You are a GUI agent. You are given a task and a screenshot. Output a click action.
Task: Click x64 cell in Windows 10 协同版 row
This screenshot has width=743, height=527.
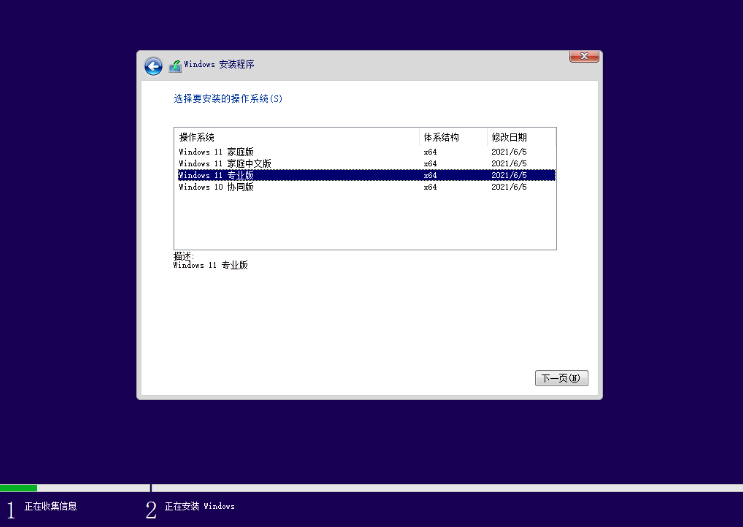coord(430,187)
